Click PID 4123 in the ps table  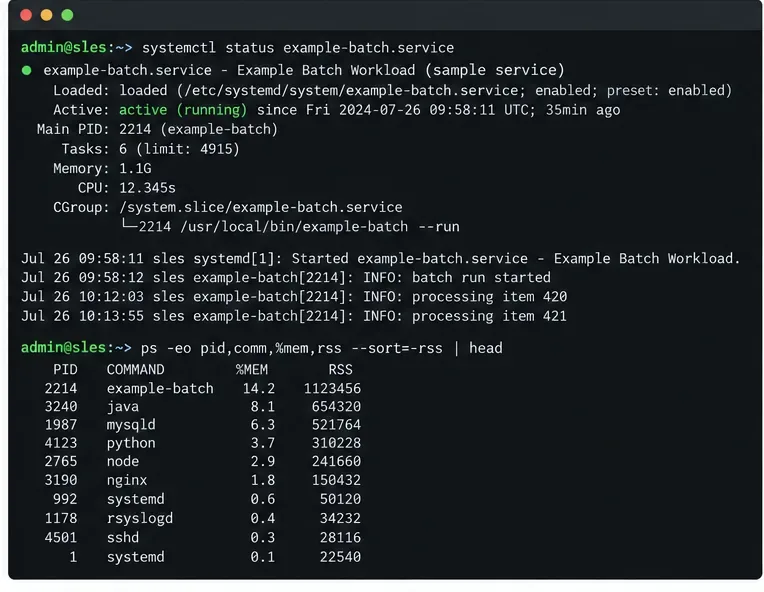(61, 443)
